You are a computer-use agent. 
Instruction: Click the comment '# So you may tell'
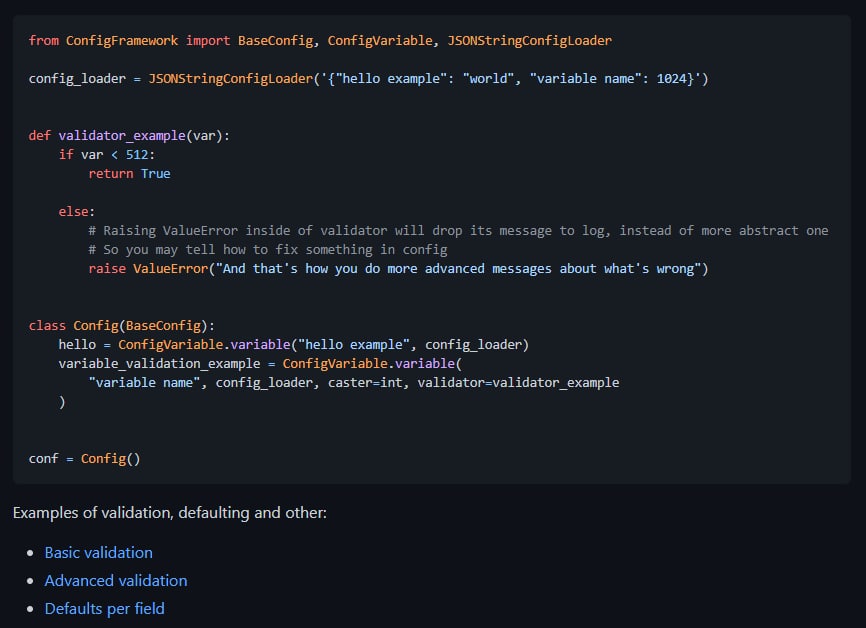[268, 250]
